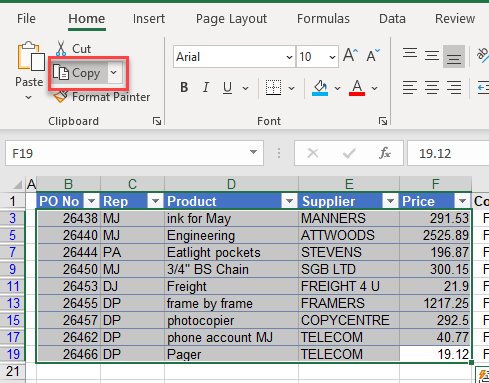Click the phone account MJ cell
This screenshot has height=383, width=489.
point(232,337)
